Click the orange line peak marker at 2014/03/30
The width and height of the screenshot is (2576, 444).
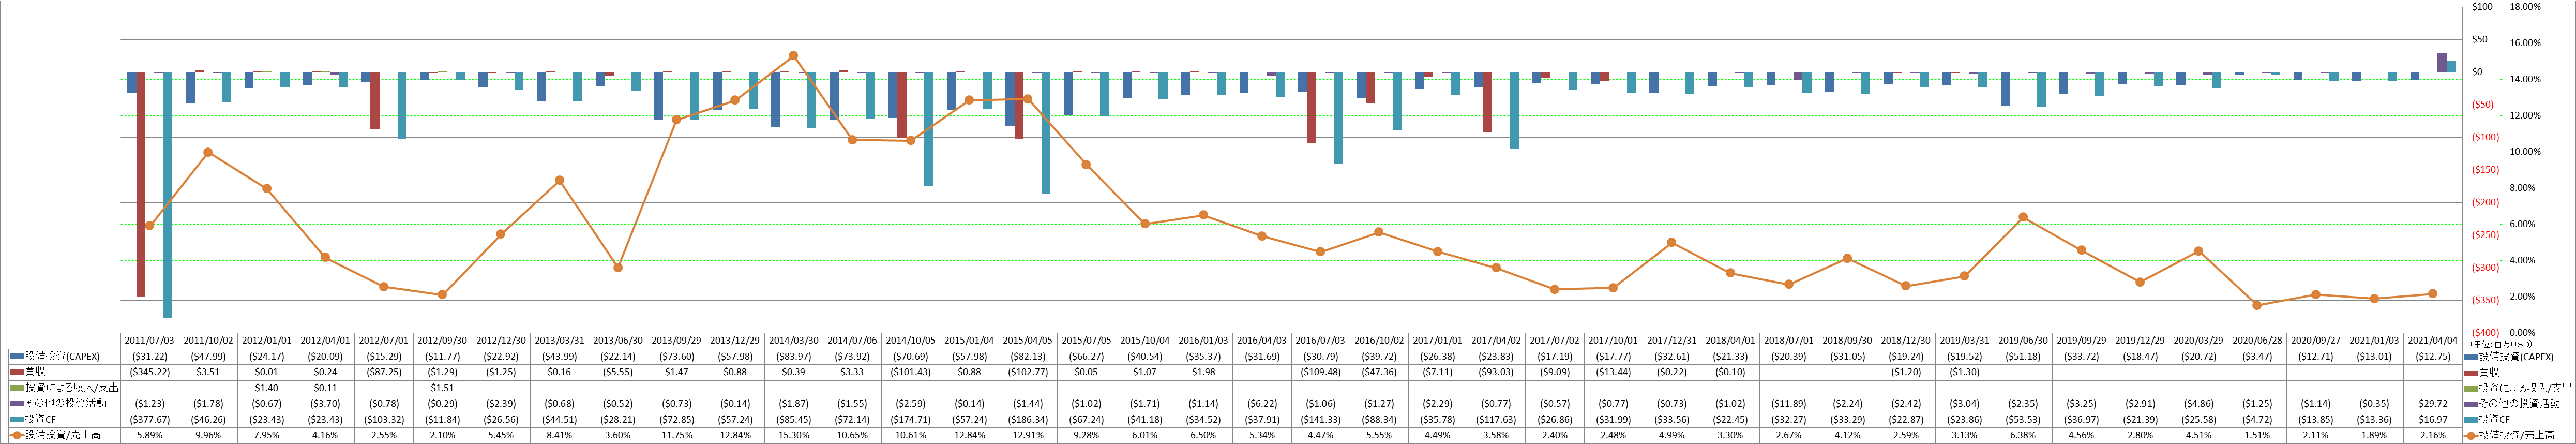pos(793,56)
